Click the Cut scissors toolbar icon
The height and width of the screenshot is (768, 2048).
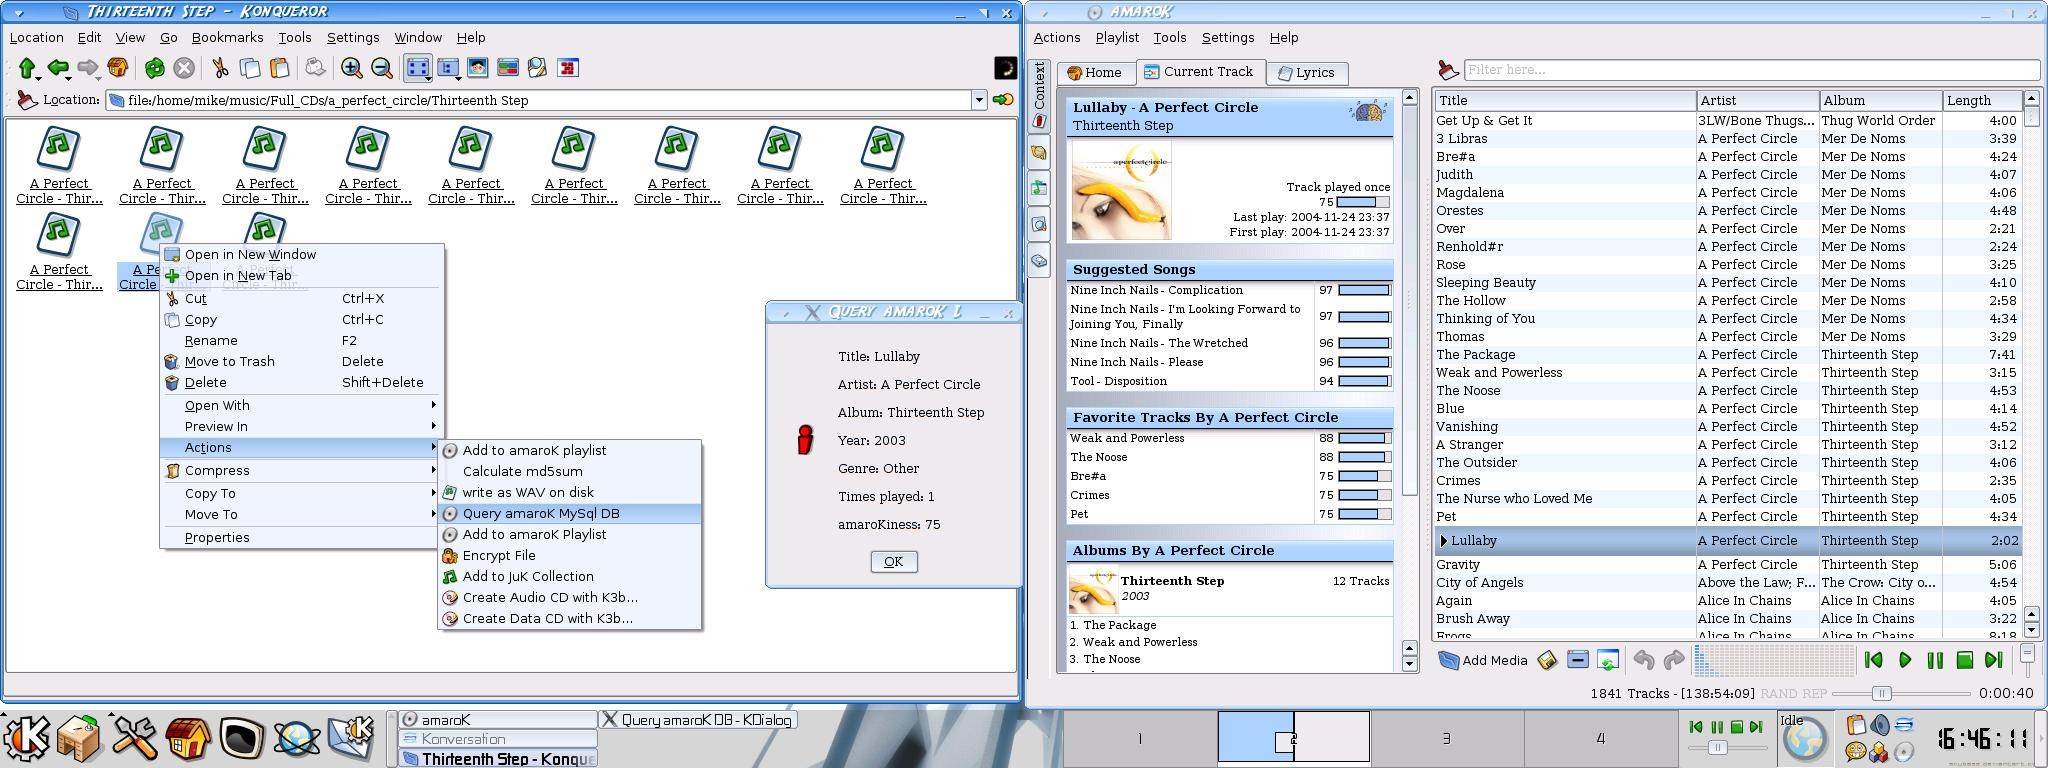point(220,68)
